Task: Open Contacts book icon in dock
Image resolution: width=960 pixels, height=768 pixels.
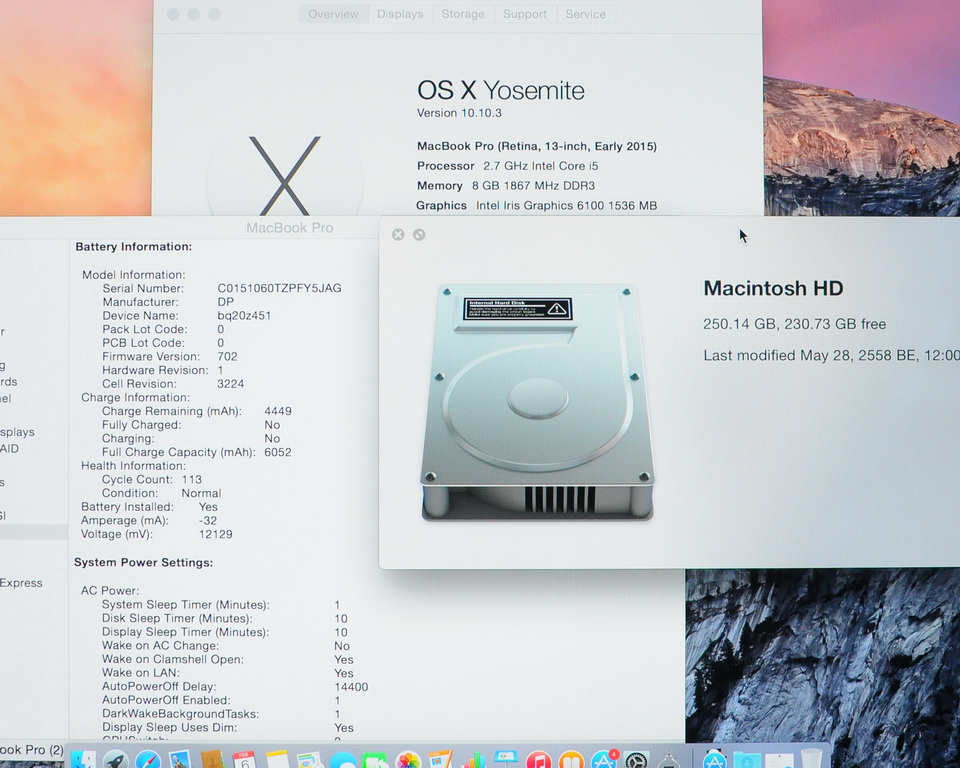Action: pyautogui.click(x=212, y=759)
